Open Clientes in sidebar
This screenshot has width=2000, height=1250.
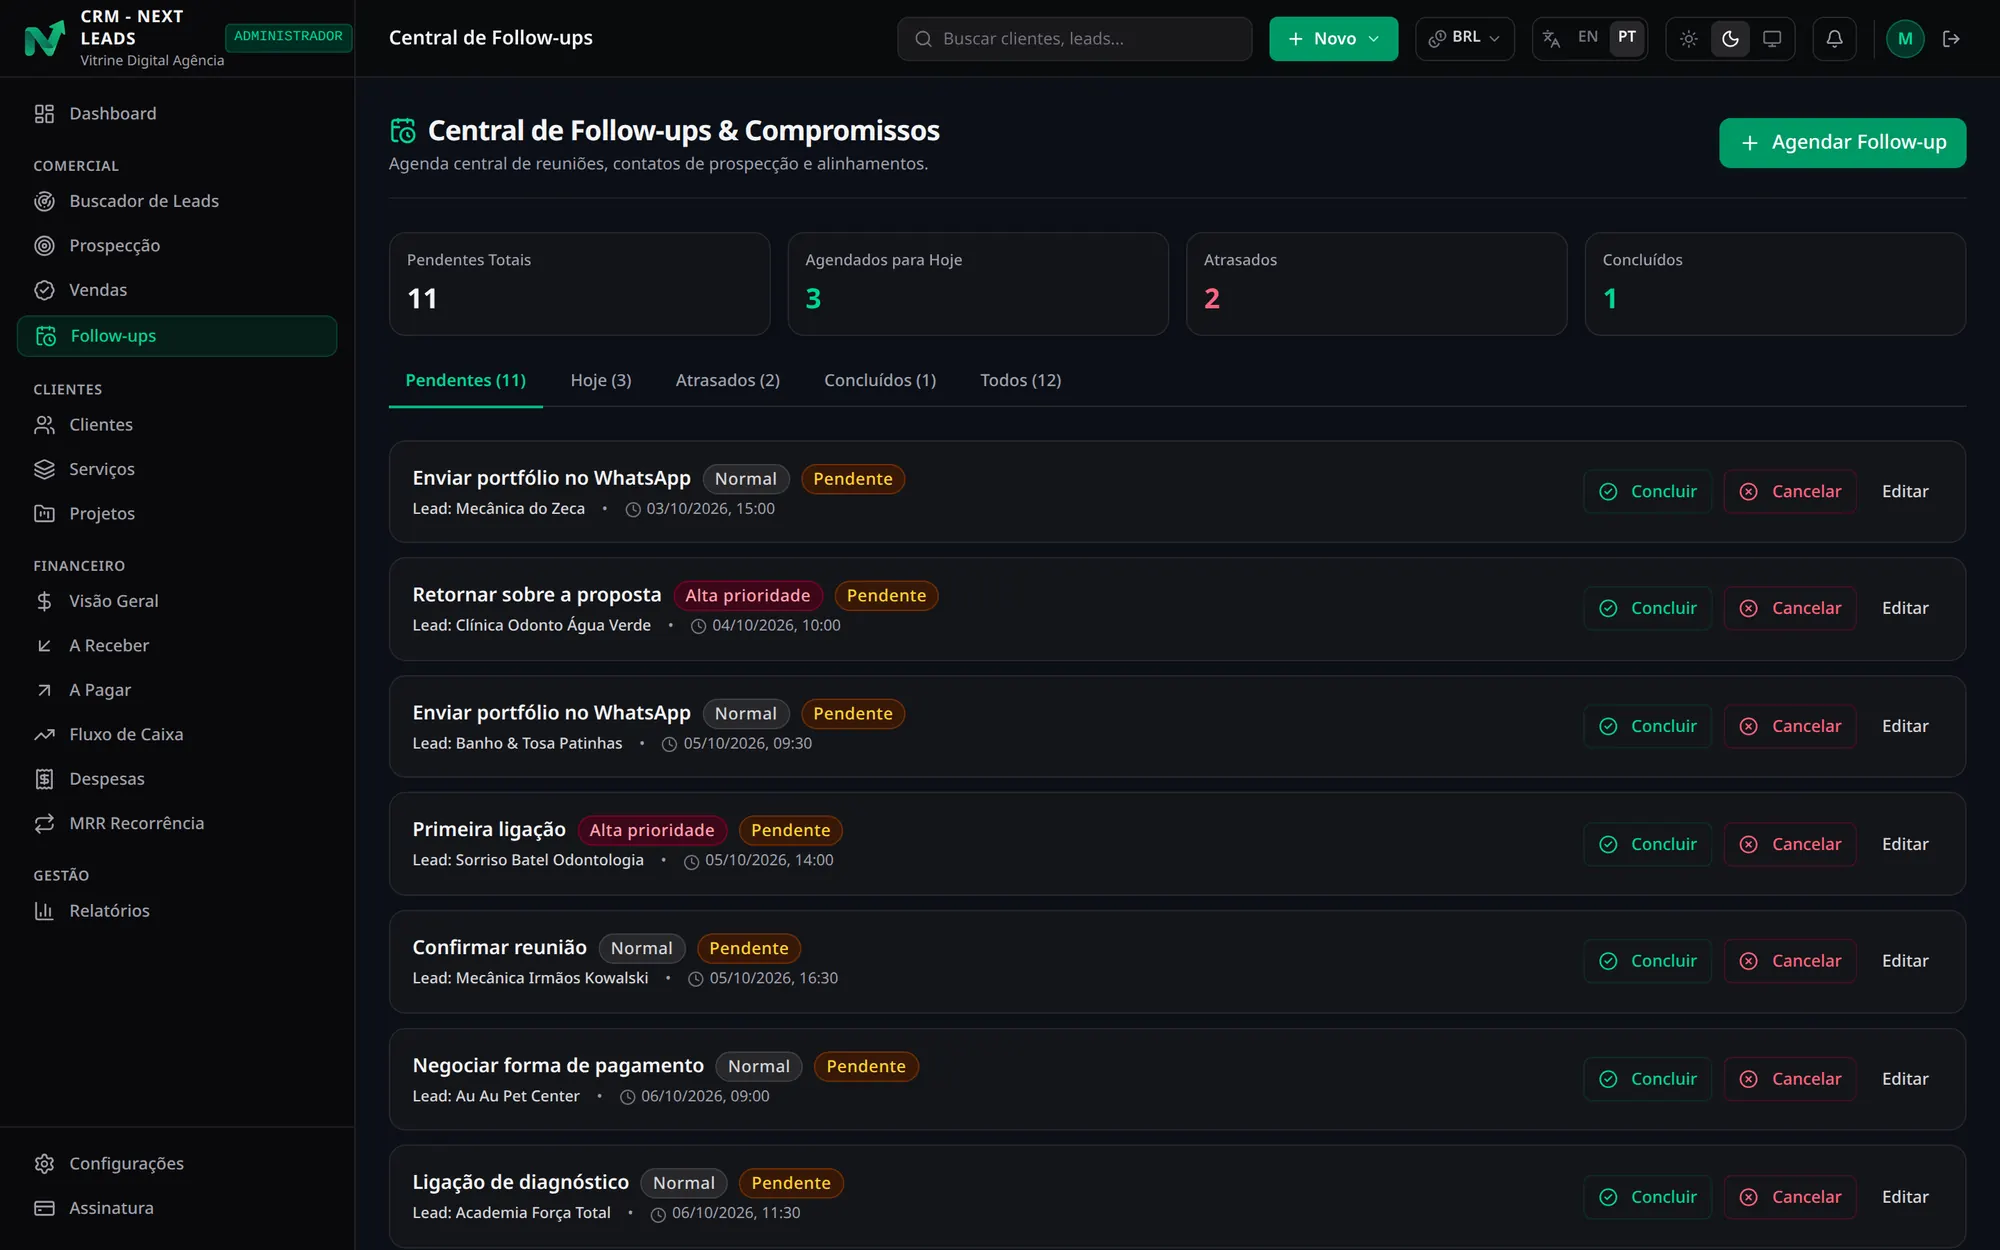point(177,425)
